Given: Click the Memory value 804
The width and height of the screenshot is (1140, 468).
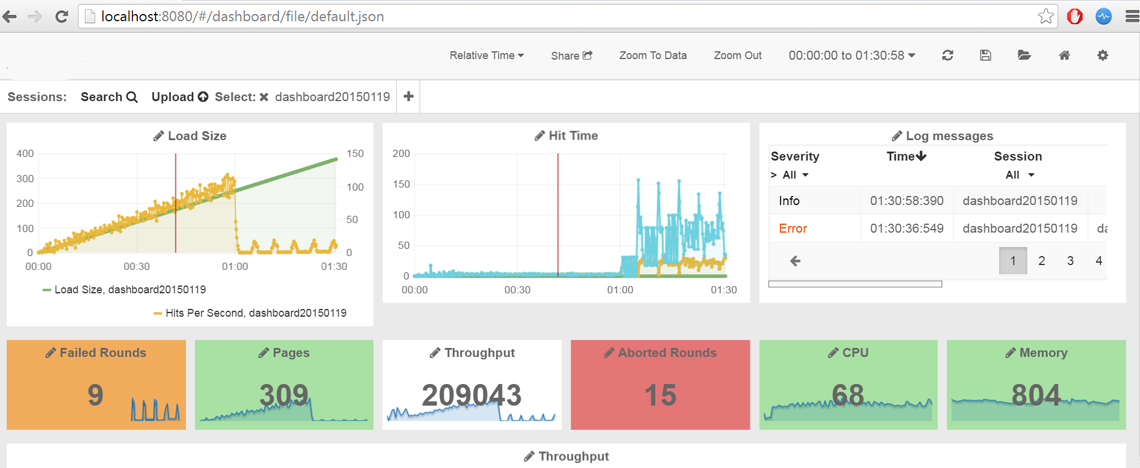Looking at the screenshot, I should [x=1036, y=395].
